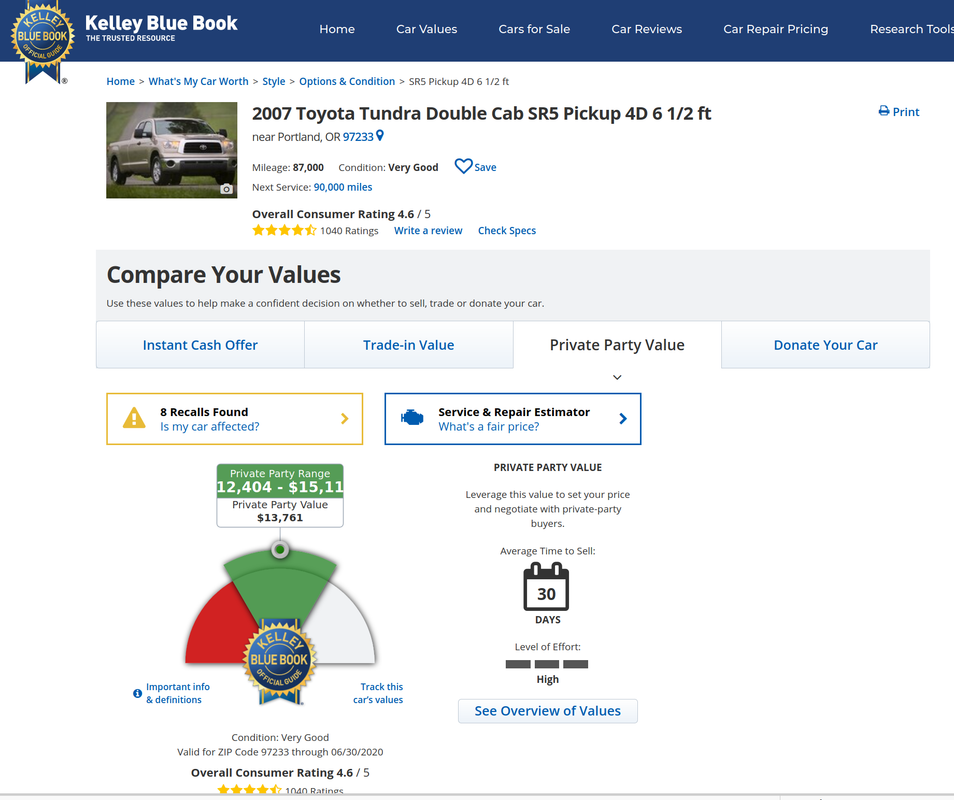Click the 97233 ZIP code link
954x800 pixels.
click(358, 137)
